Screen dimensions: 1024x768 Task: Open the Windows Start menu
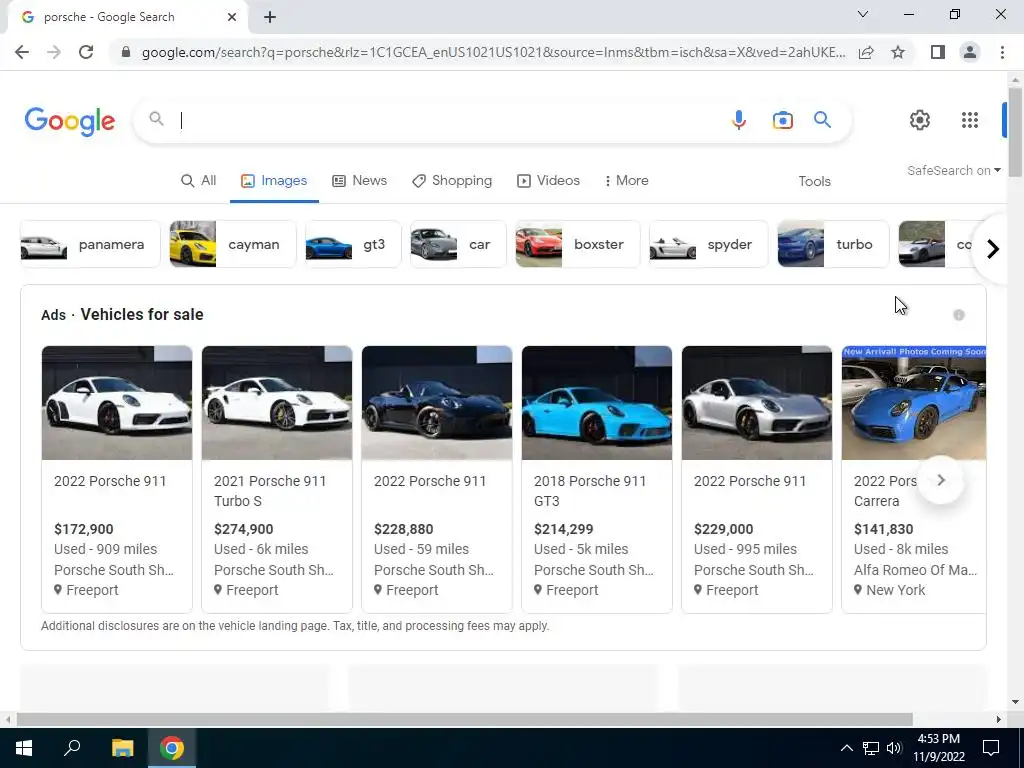pos(24,748)
